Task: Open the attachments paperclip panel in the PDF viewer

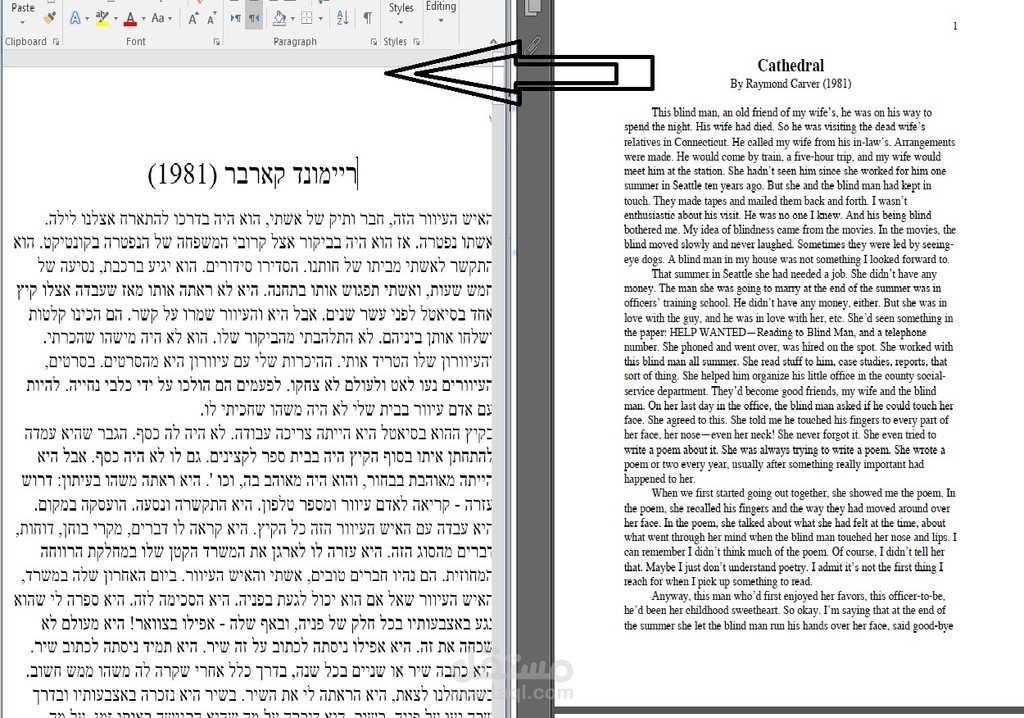Action: coord(533,45)
